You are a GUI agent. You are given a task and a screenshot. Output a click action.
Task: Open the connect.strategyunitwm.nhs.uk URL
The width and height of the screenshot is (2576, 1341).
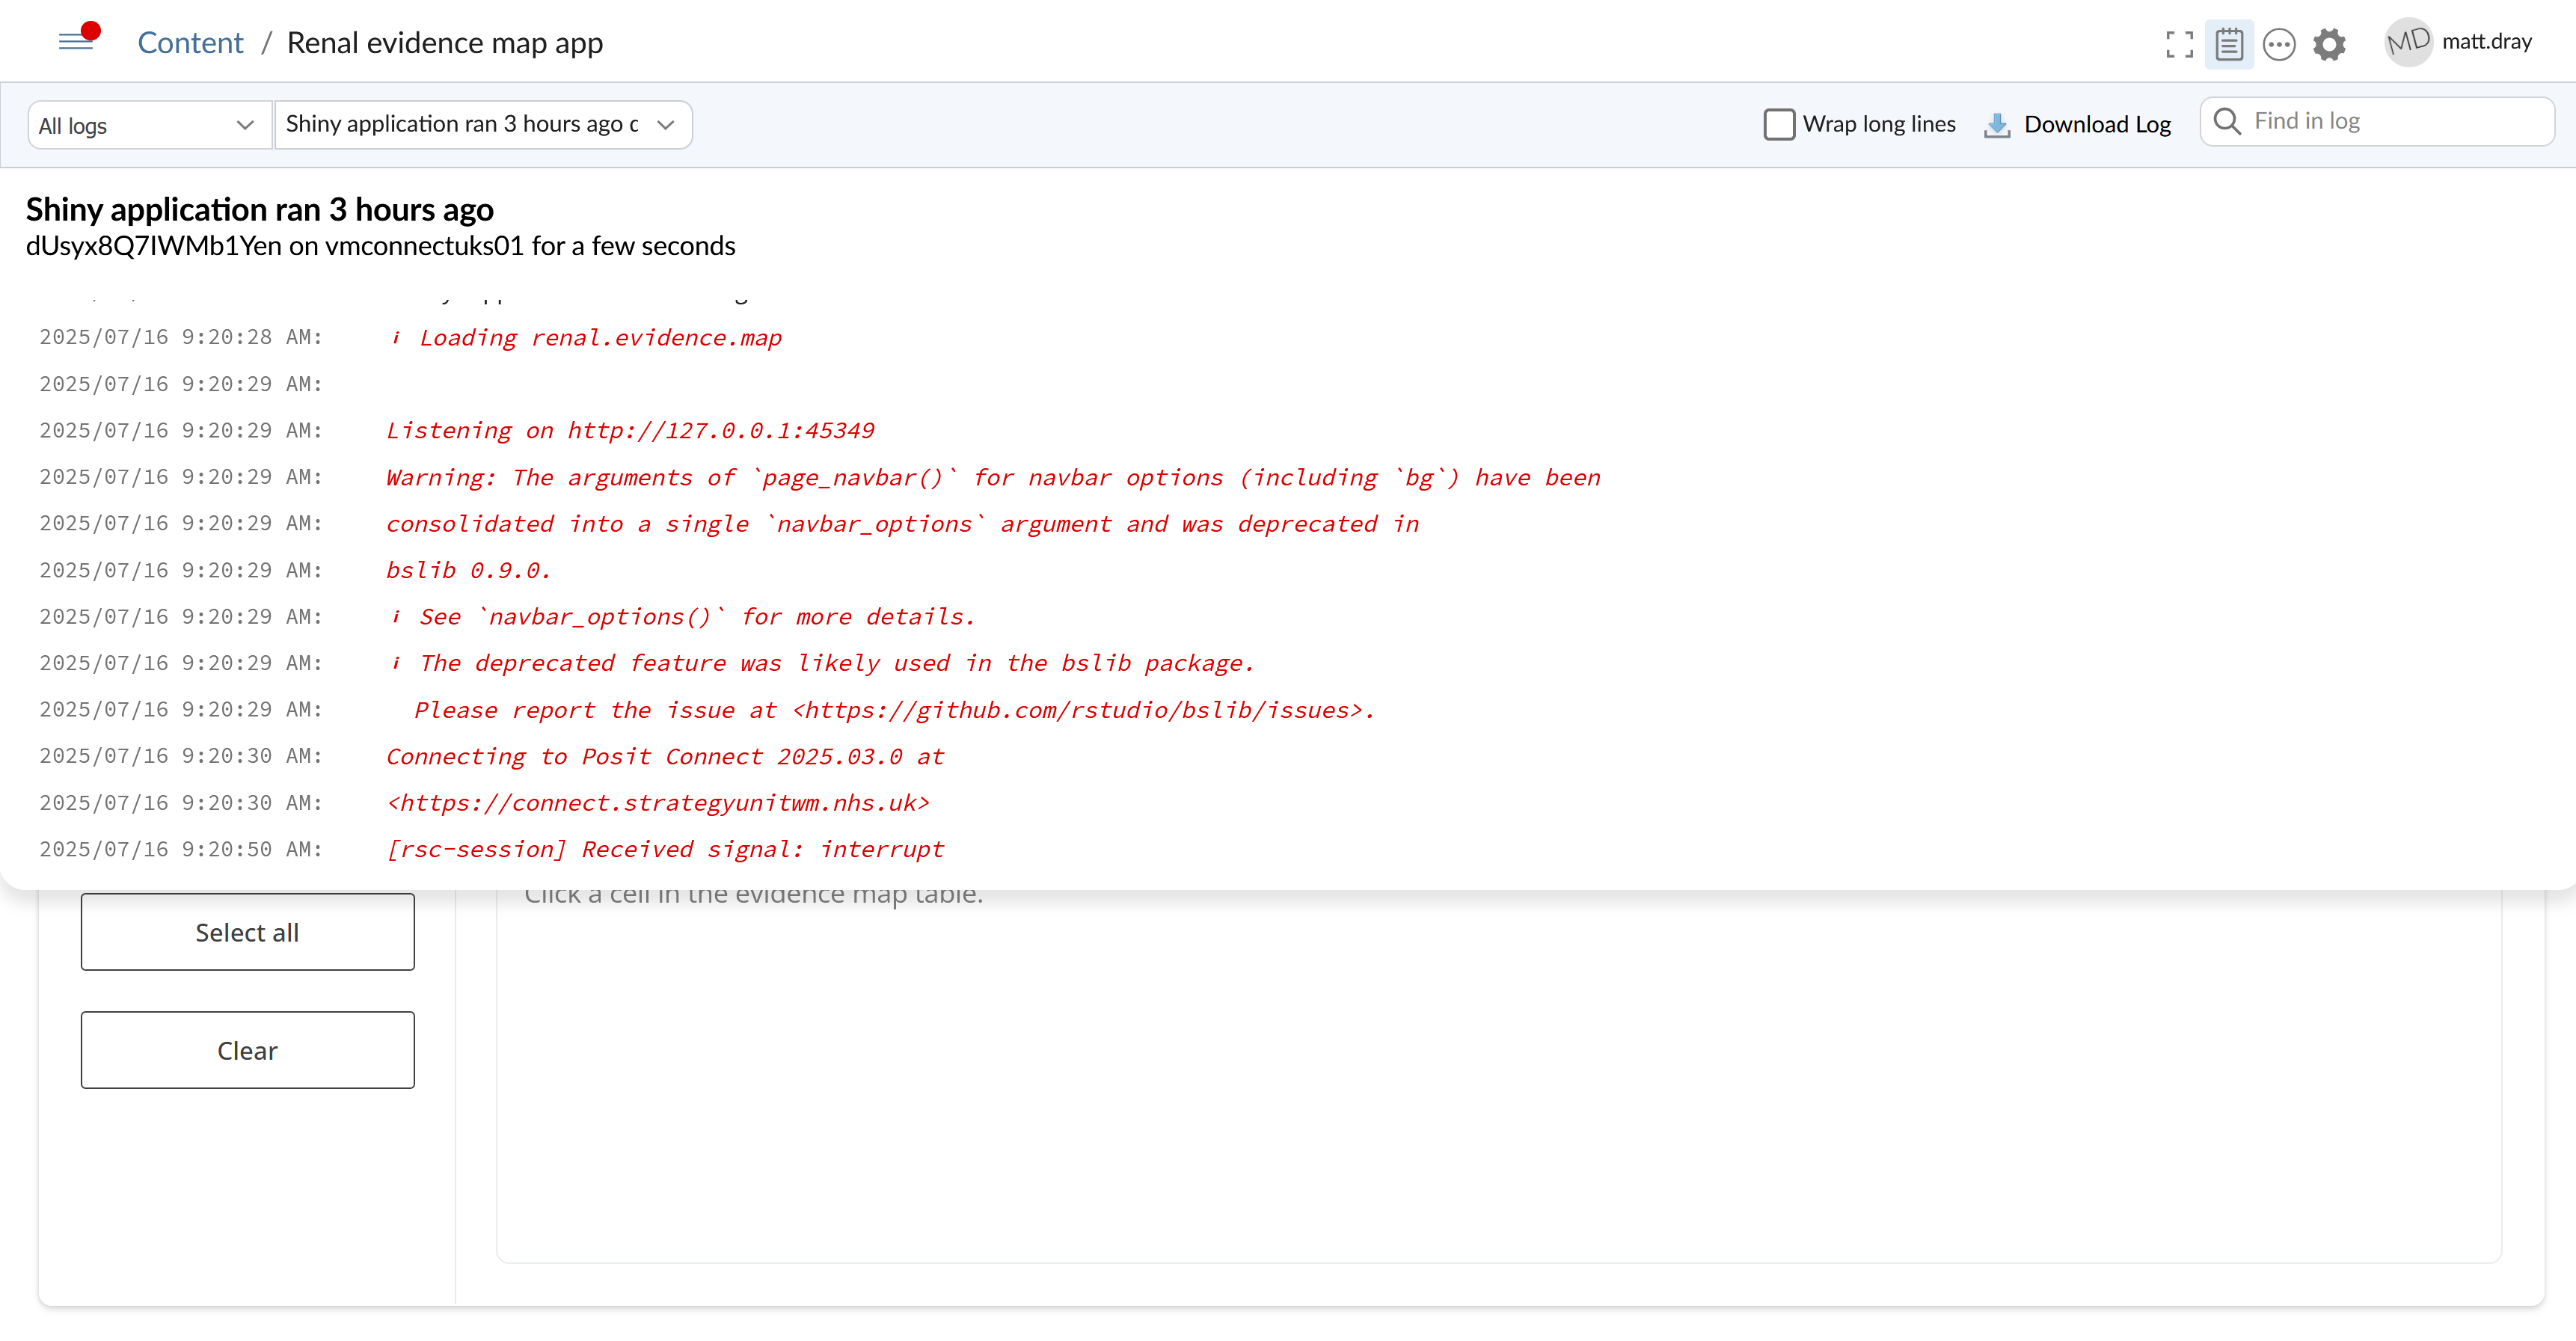click(x=657, y=802)
